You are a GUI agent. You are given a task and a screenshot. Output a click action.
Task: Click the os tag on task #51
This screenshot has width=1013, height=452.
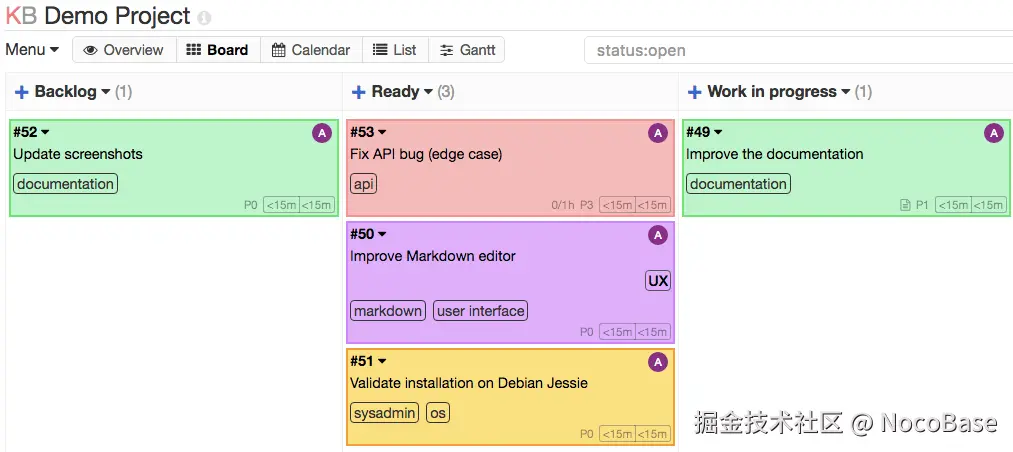tap(438, 413)
